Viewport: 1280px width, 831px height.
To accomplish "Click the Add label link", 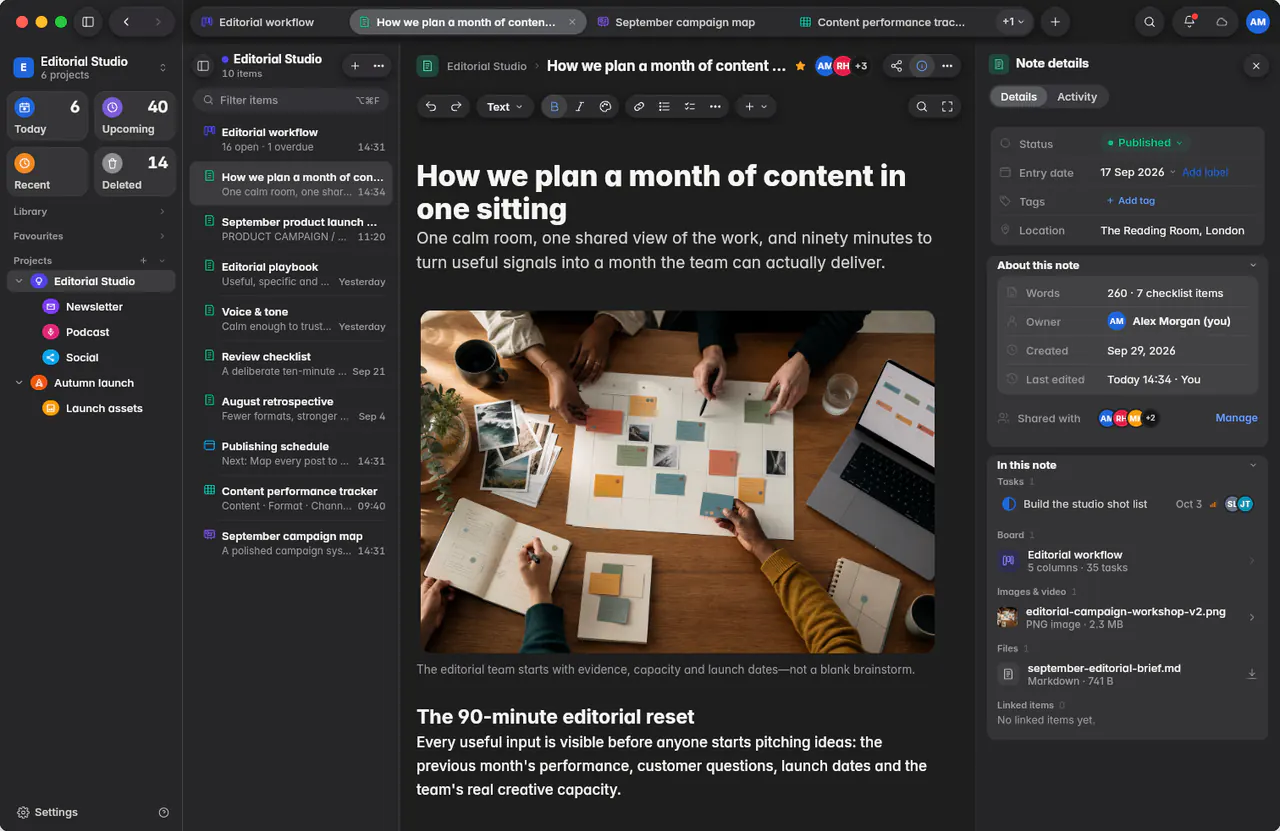I will tap(1205, 172).
